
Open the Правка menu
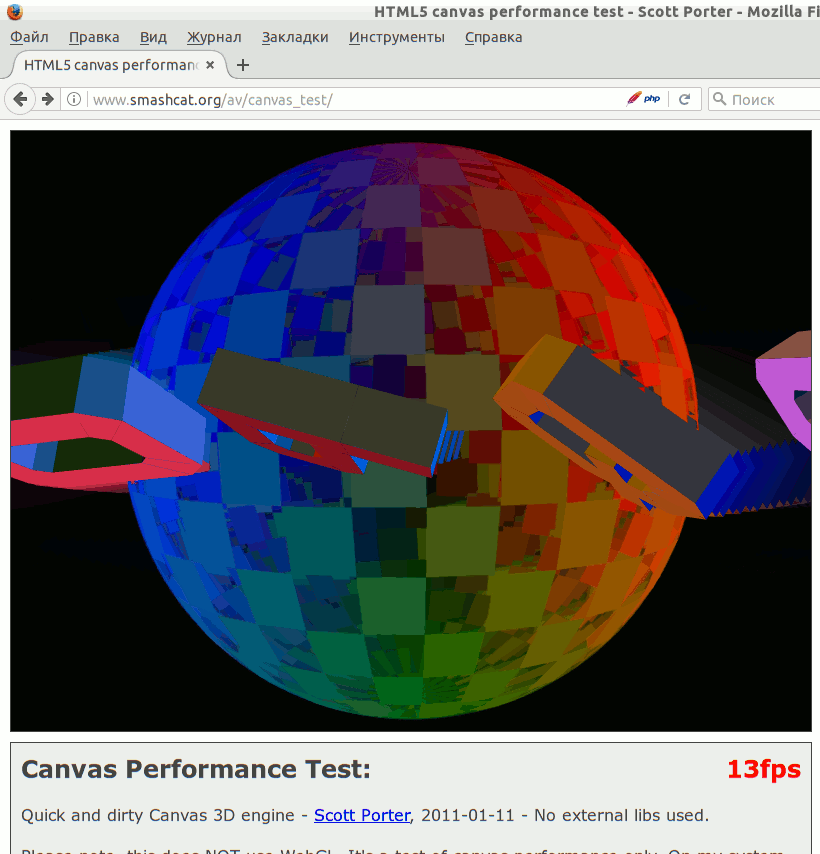click(x=94, y=37)
